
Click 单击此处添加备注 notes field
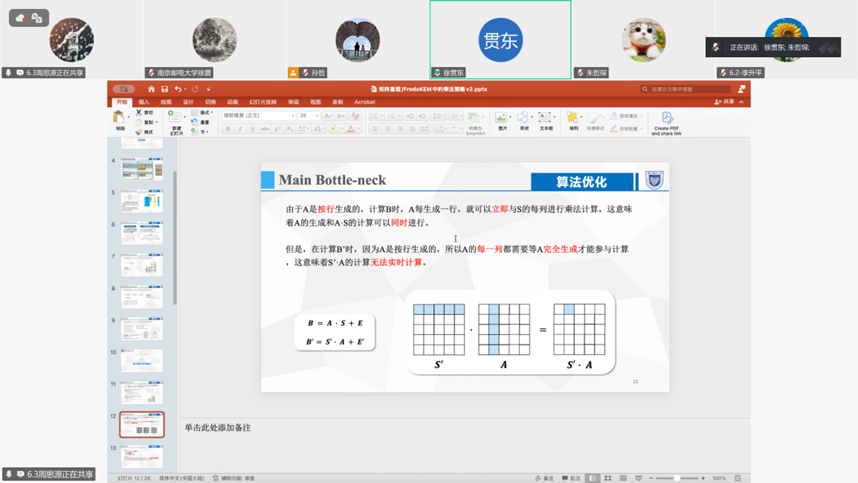[217, 427]
